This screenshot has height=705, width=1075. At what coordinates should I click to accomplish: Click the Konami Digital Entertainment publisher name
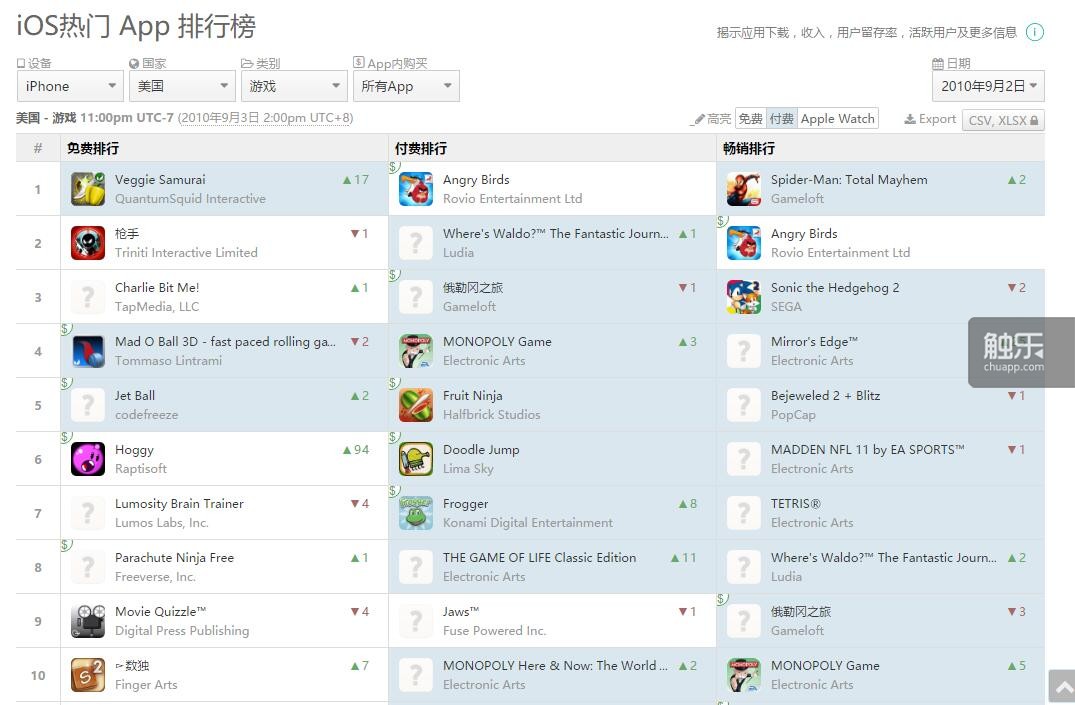tap(528, 523)
